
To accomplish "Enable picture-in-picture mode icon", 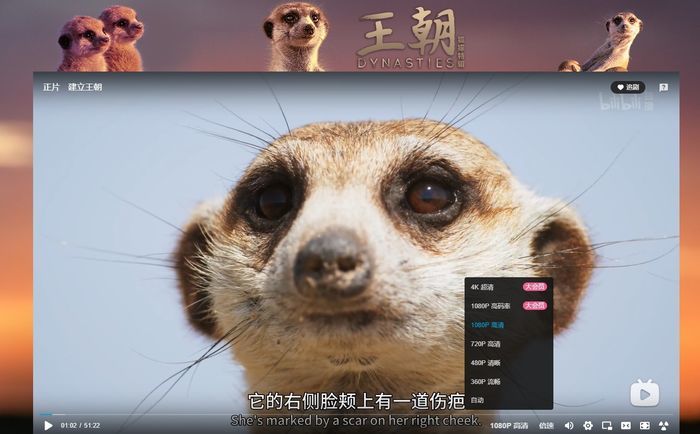I will point(607,426).
